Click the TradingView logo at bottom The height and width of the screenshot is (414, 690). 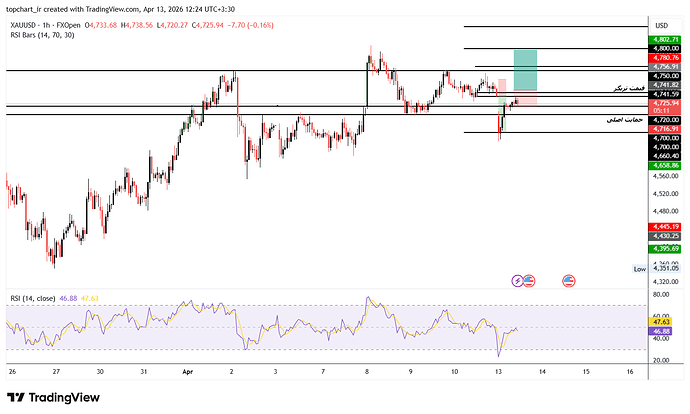point(54,398)
